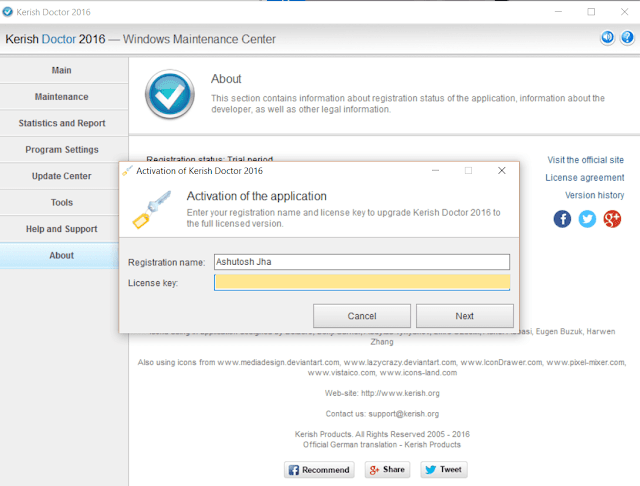Click the Activation of the application heading

pyautogui.click(x=256, y=196)
